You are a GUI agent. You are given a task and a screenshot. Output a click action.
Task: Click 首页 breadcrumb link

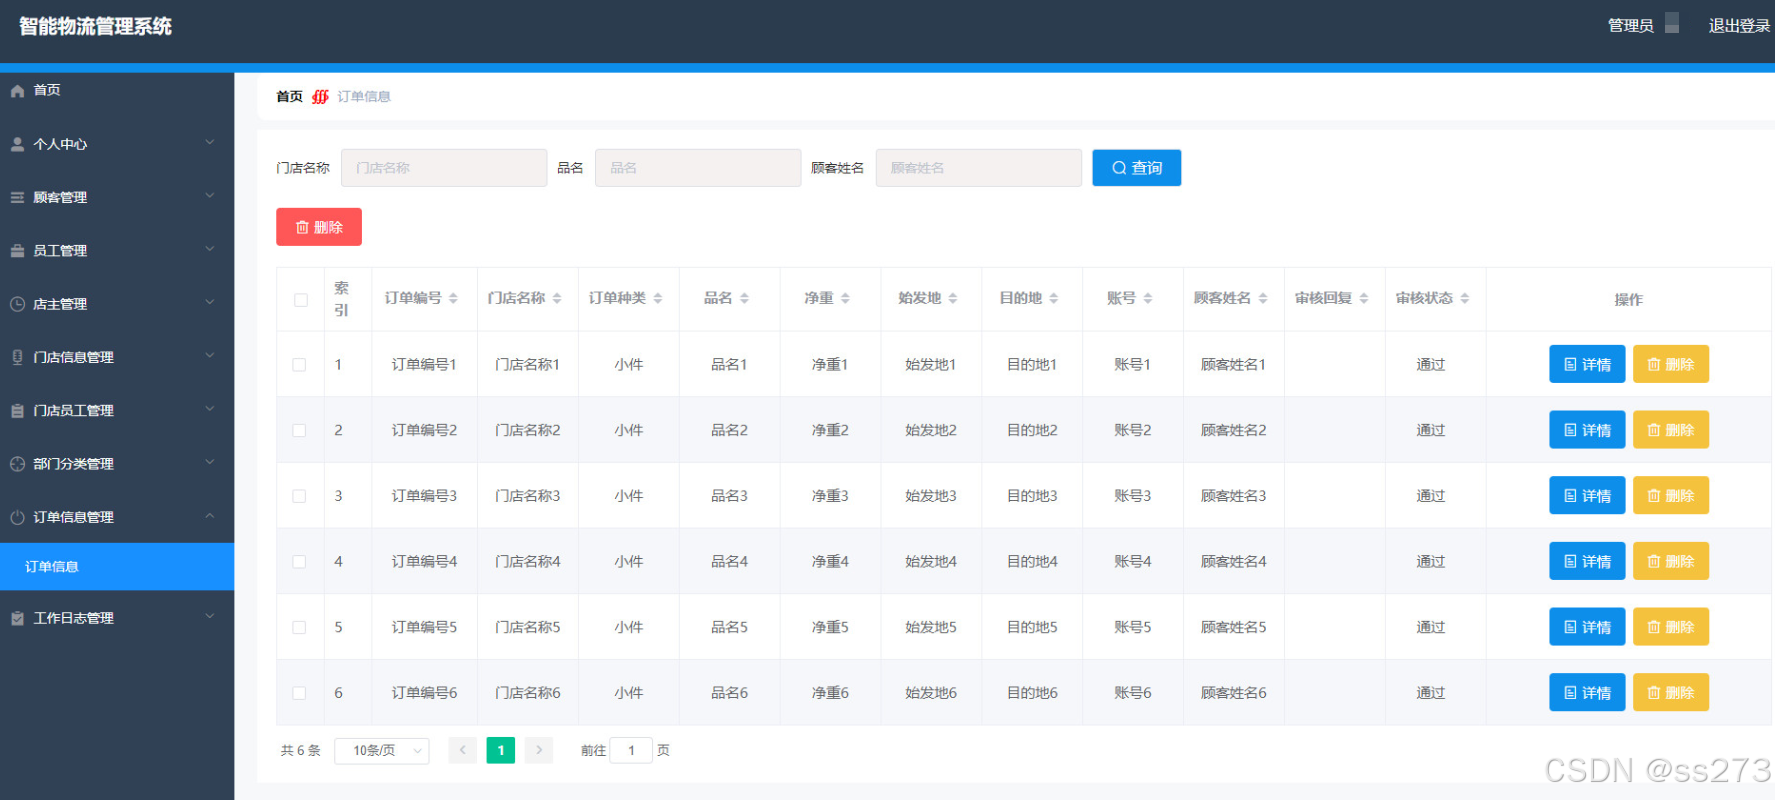click(x=289, y=97)
